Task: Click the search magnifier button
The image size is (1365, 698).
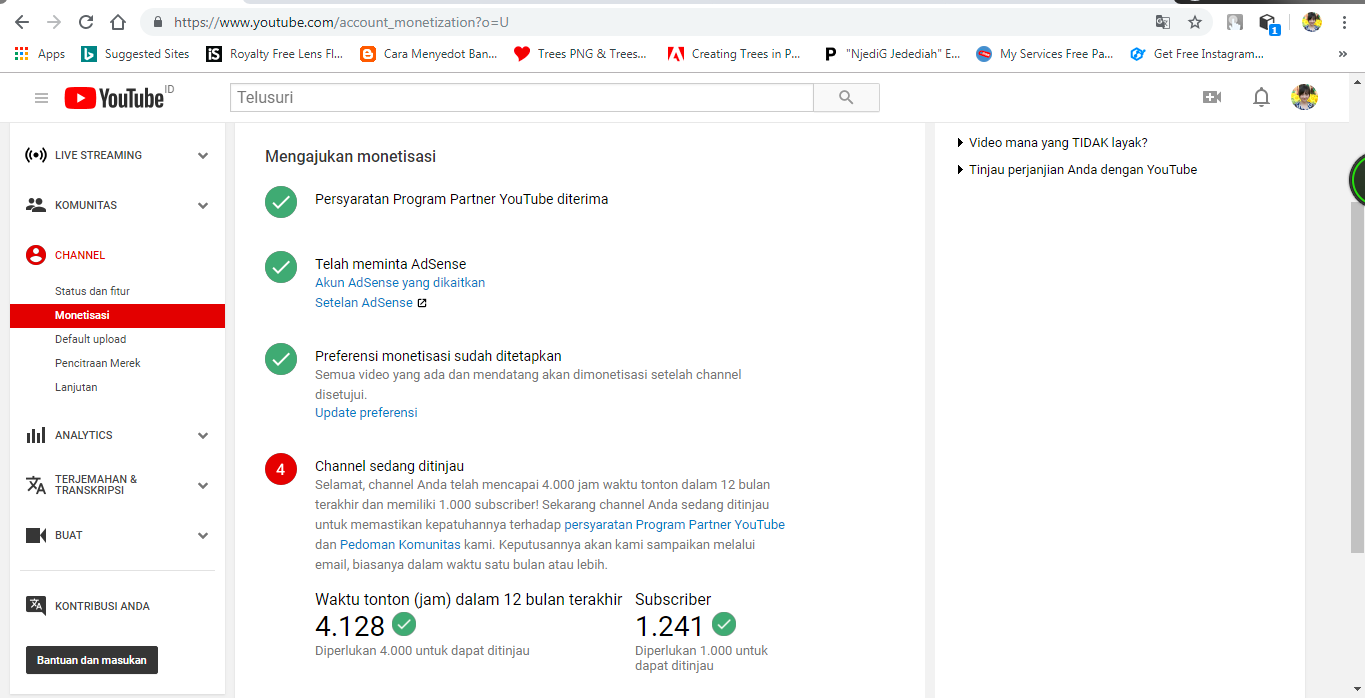Action: click(x=846, y=97)
